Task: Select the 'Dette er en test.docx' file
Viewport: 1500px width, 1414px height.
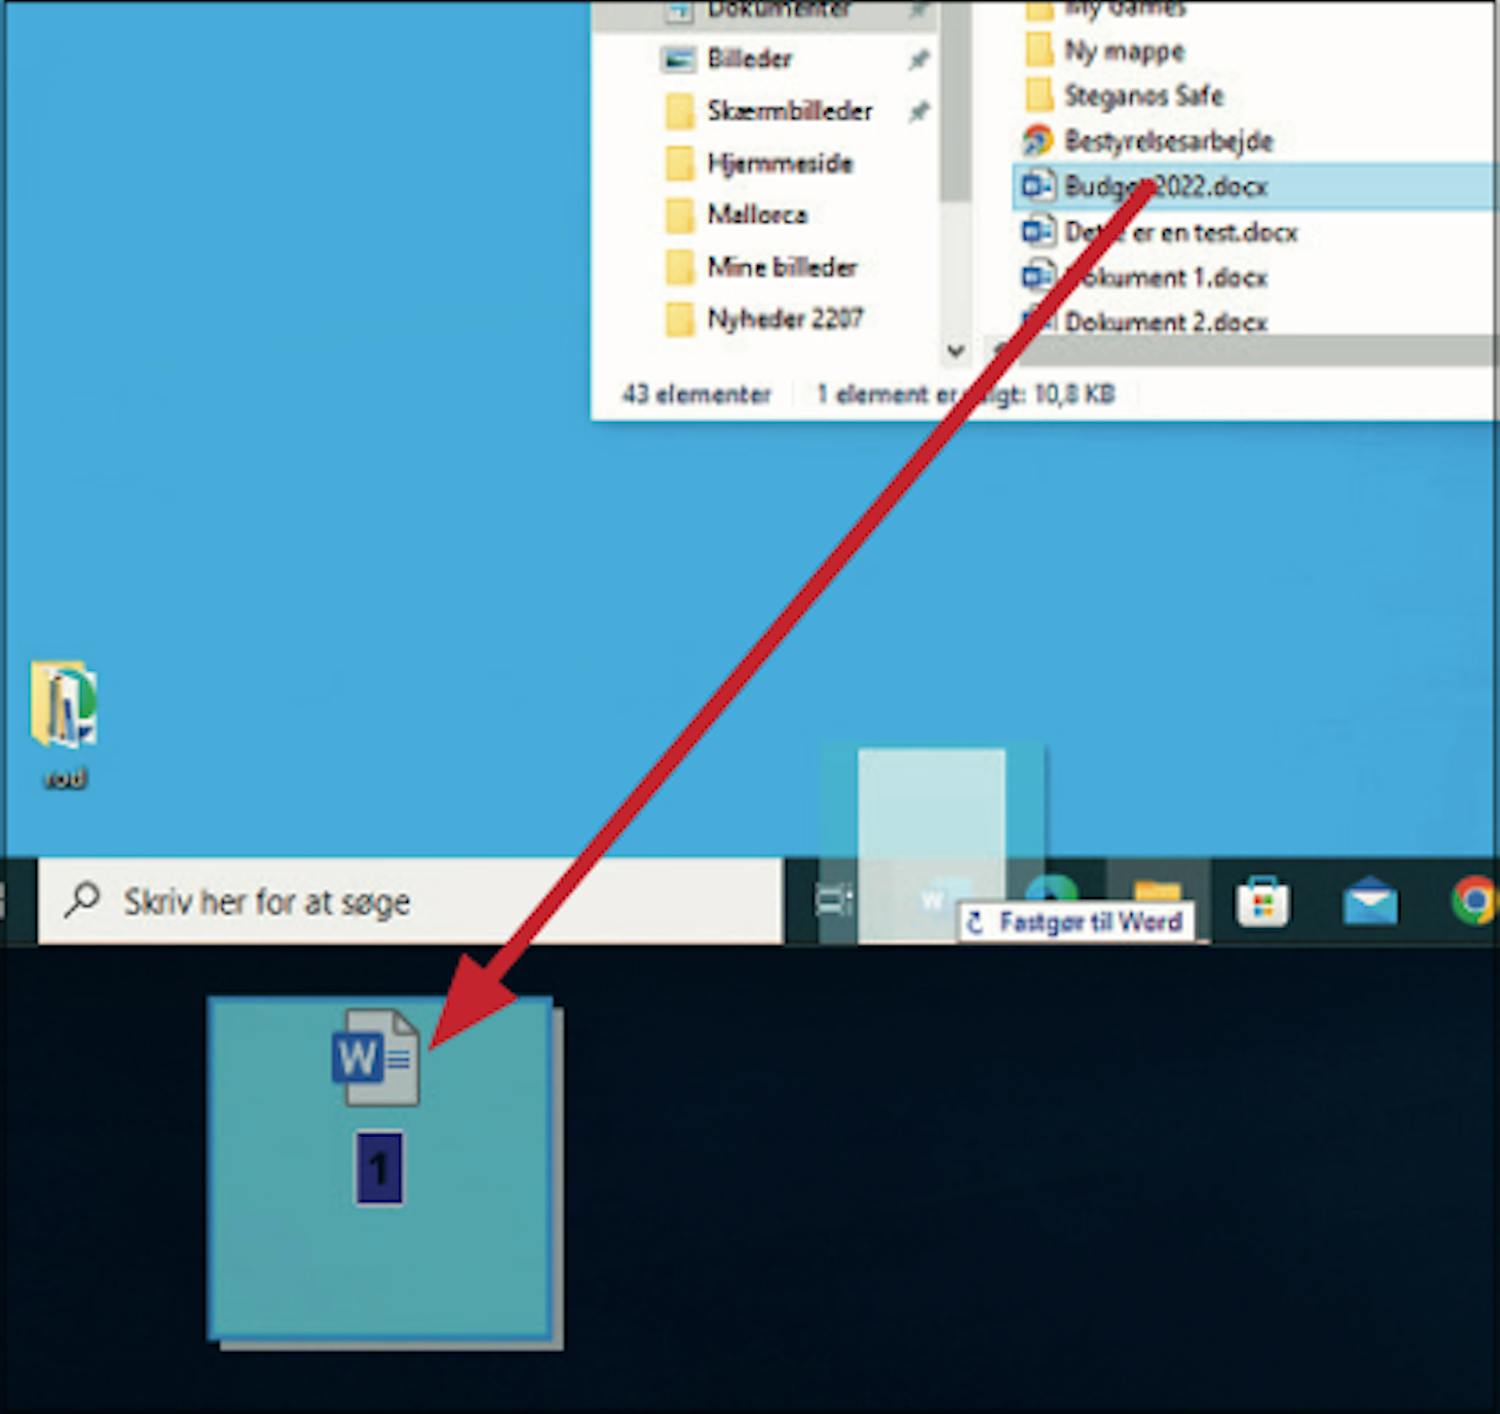Action: coord(1160,232)
